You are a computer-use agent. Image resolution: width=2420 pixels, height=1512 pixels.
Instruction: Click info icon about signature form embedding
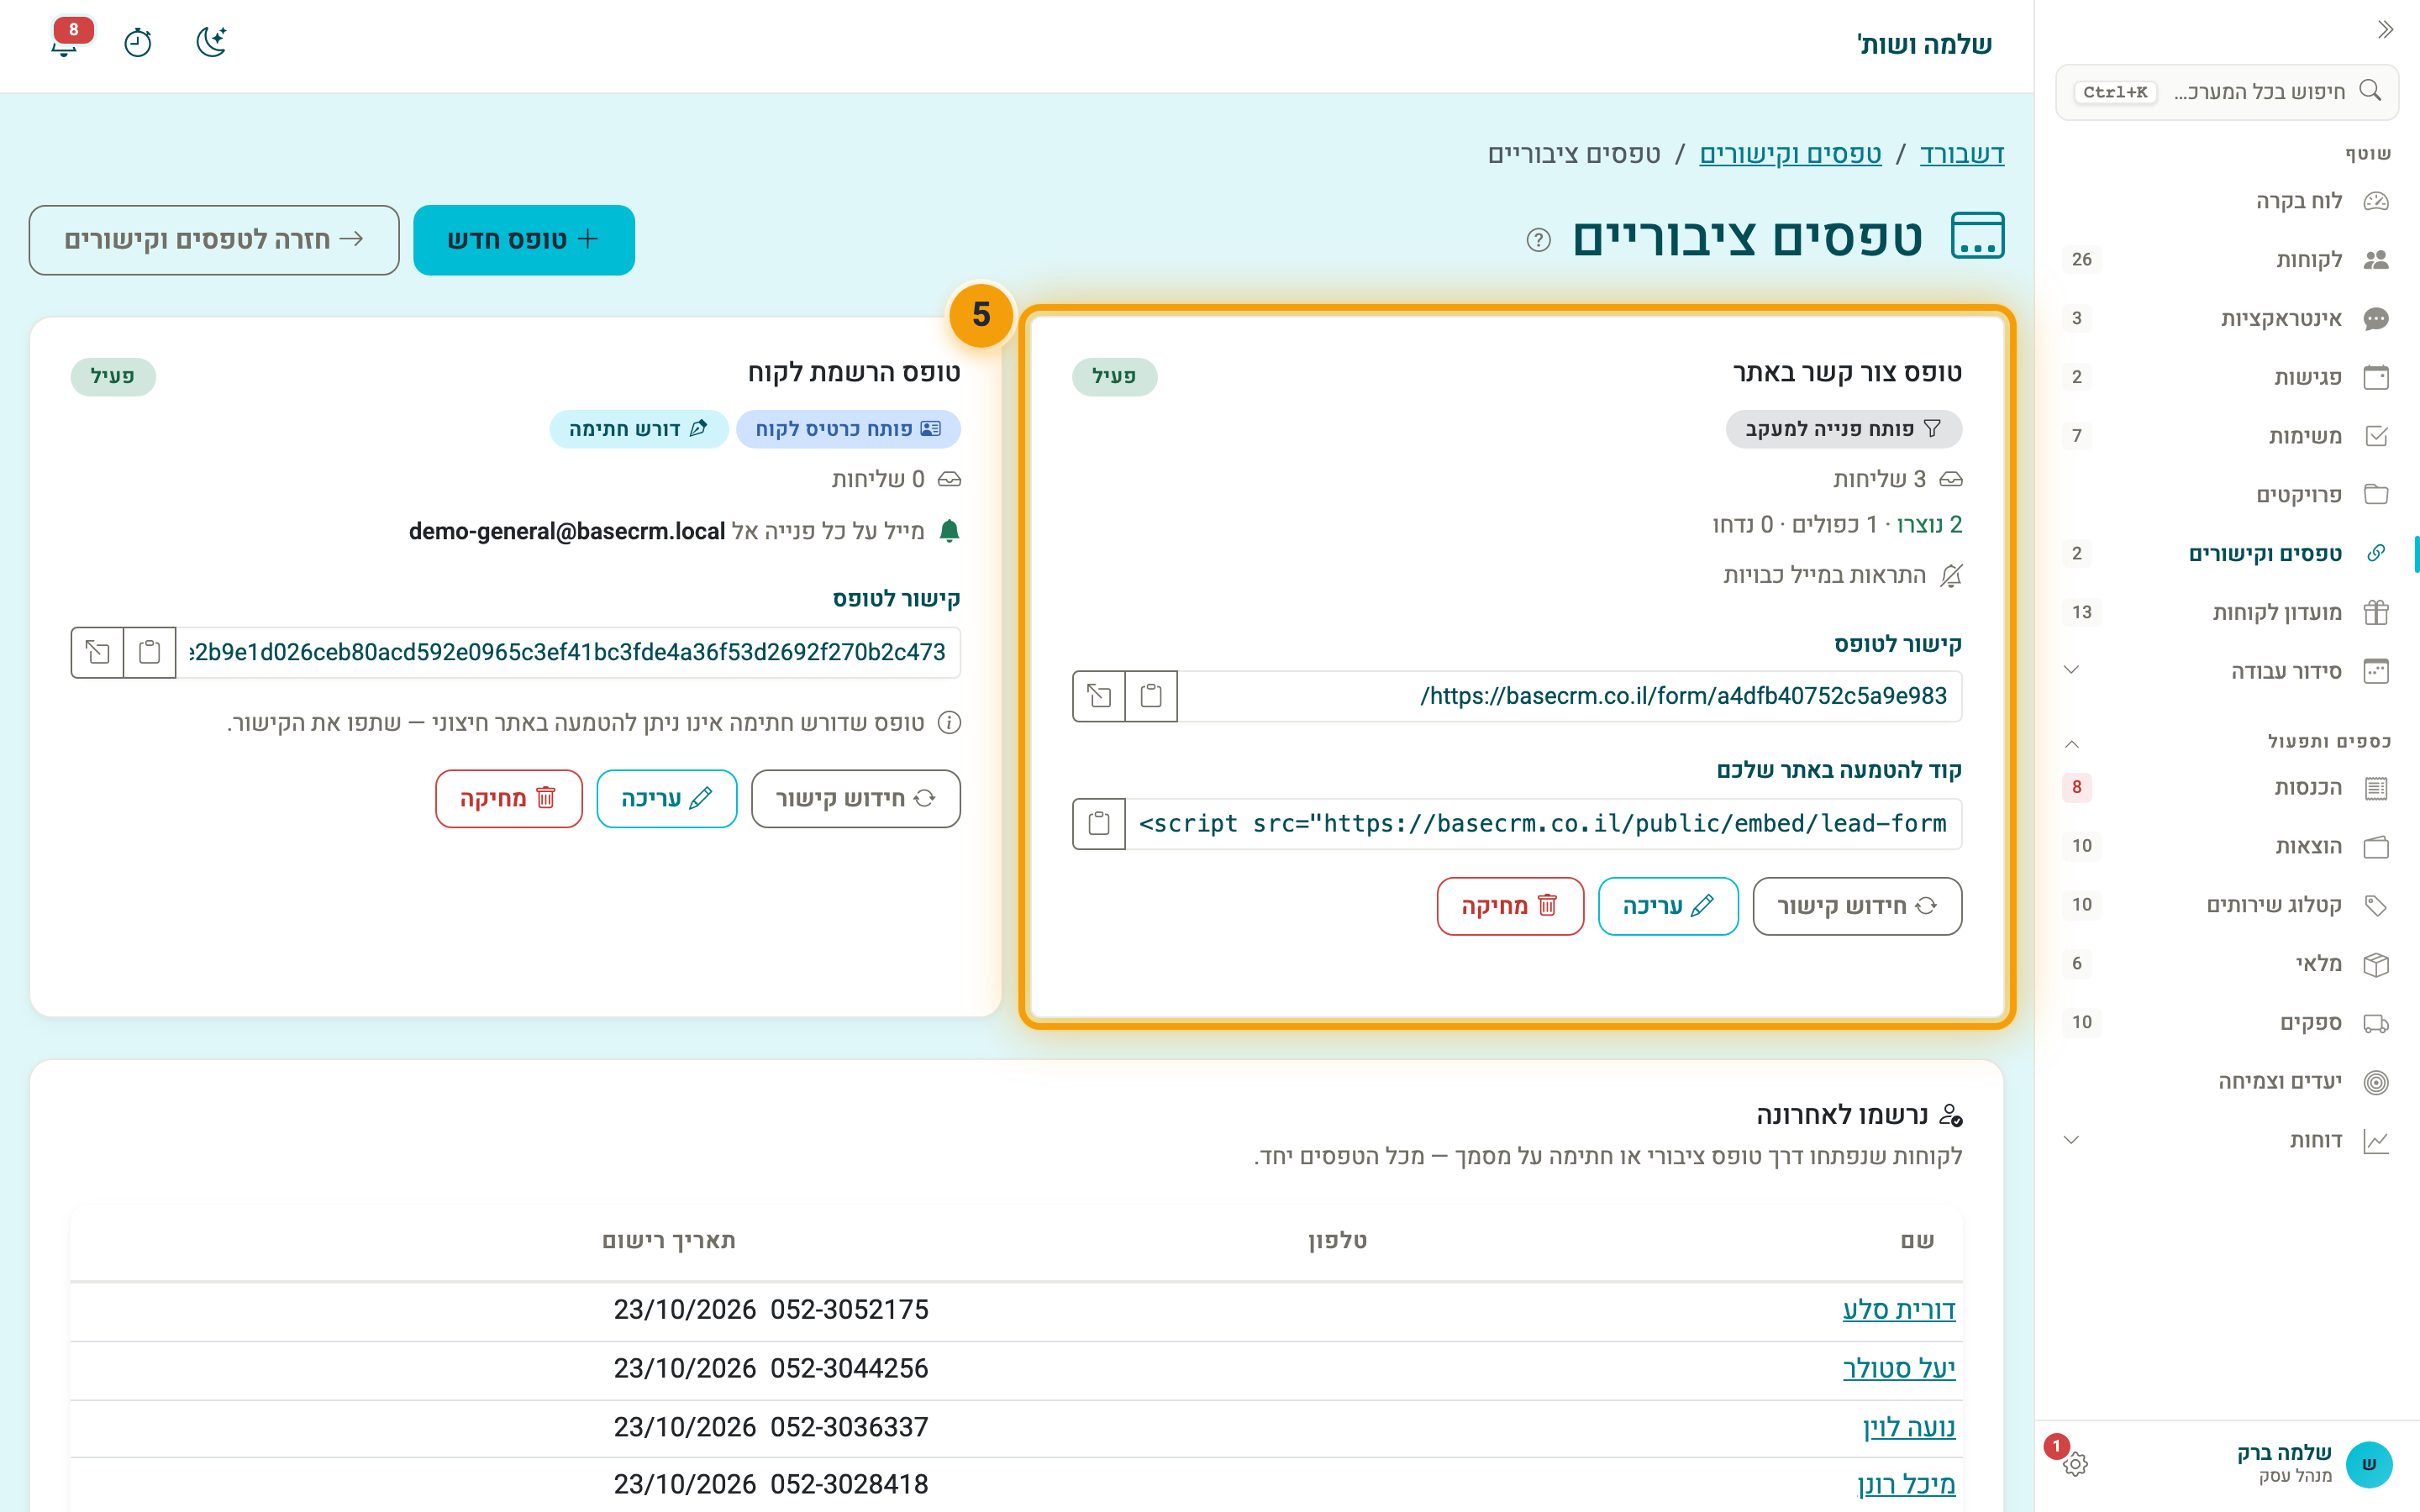point(949,723)
